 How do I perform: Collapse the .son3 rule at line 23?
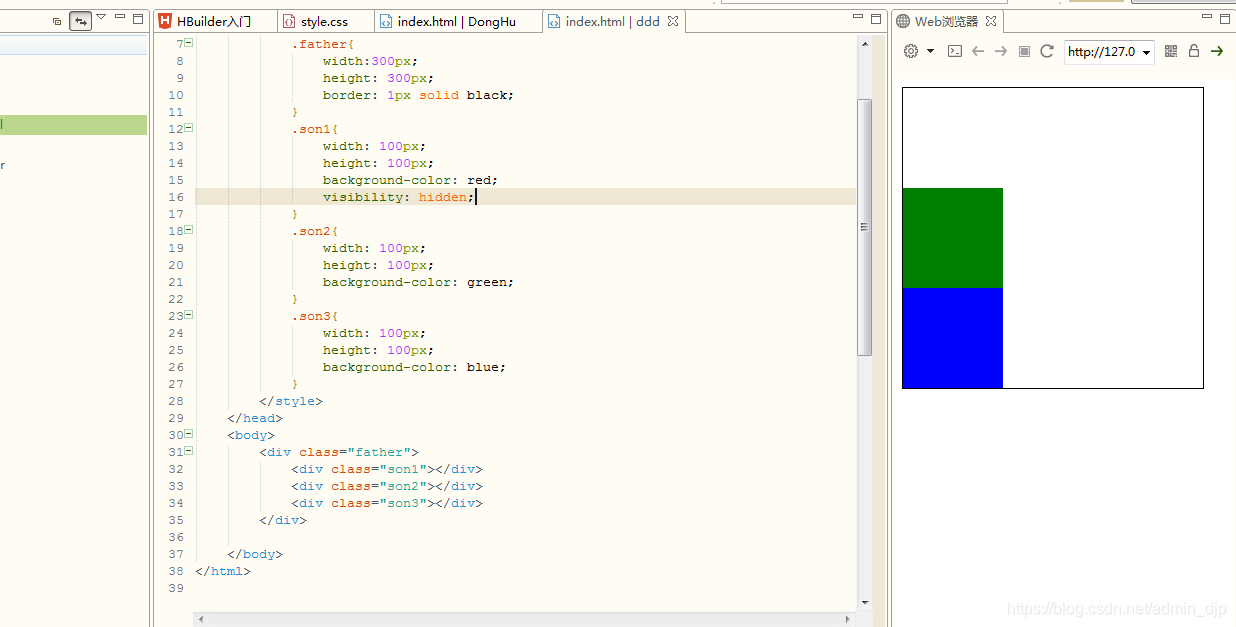pos(189,315)
